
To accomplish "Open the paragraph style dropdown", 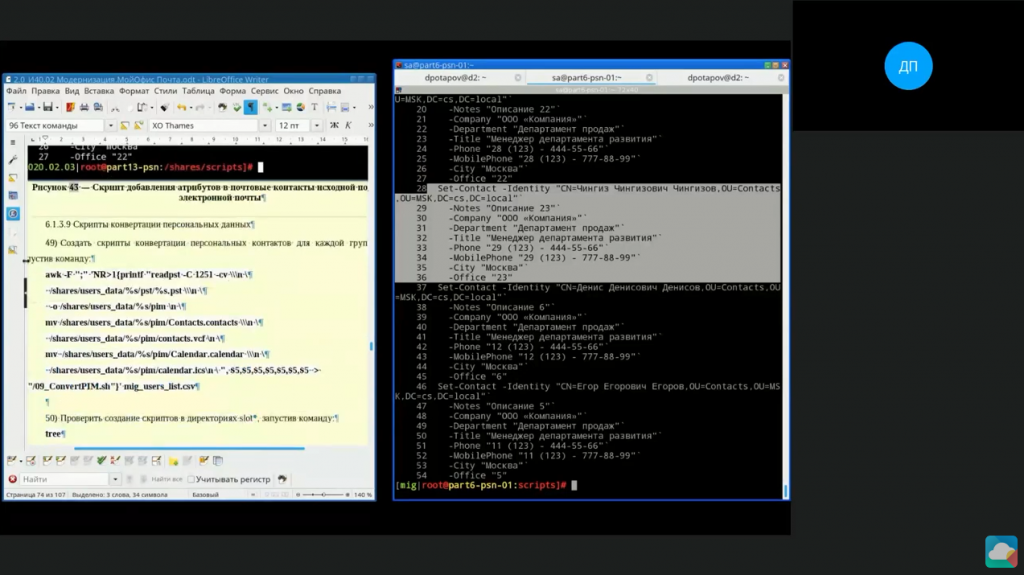I will tap(110, 125).
